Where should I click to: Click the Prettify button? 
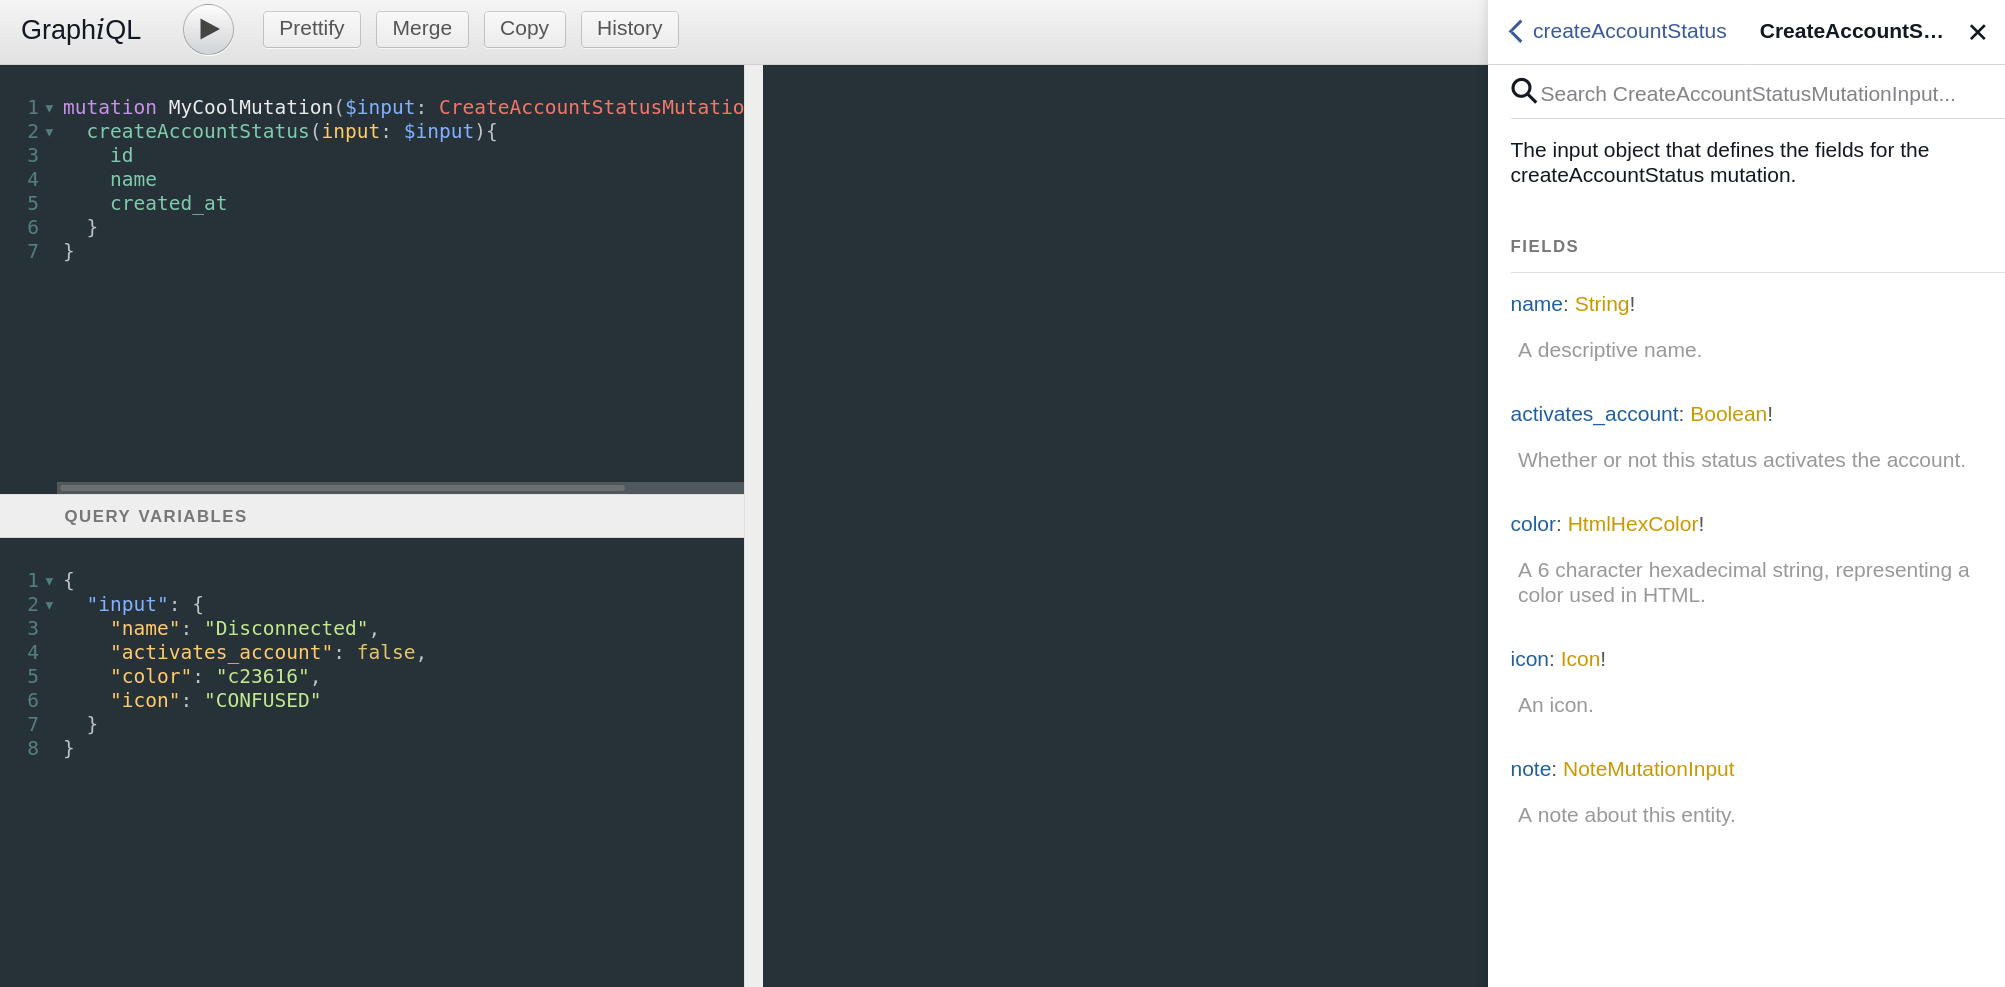point(312,29)
